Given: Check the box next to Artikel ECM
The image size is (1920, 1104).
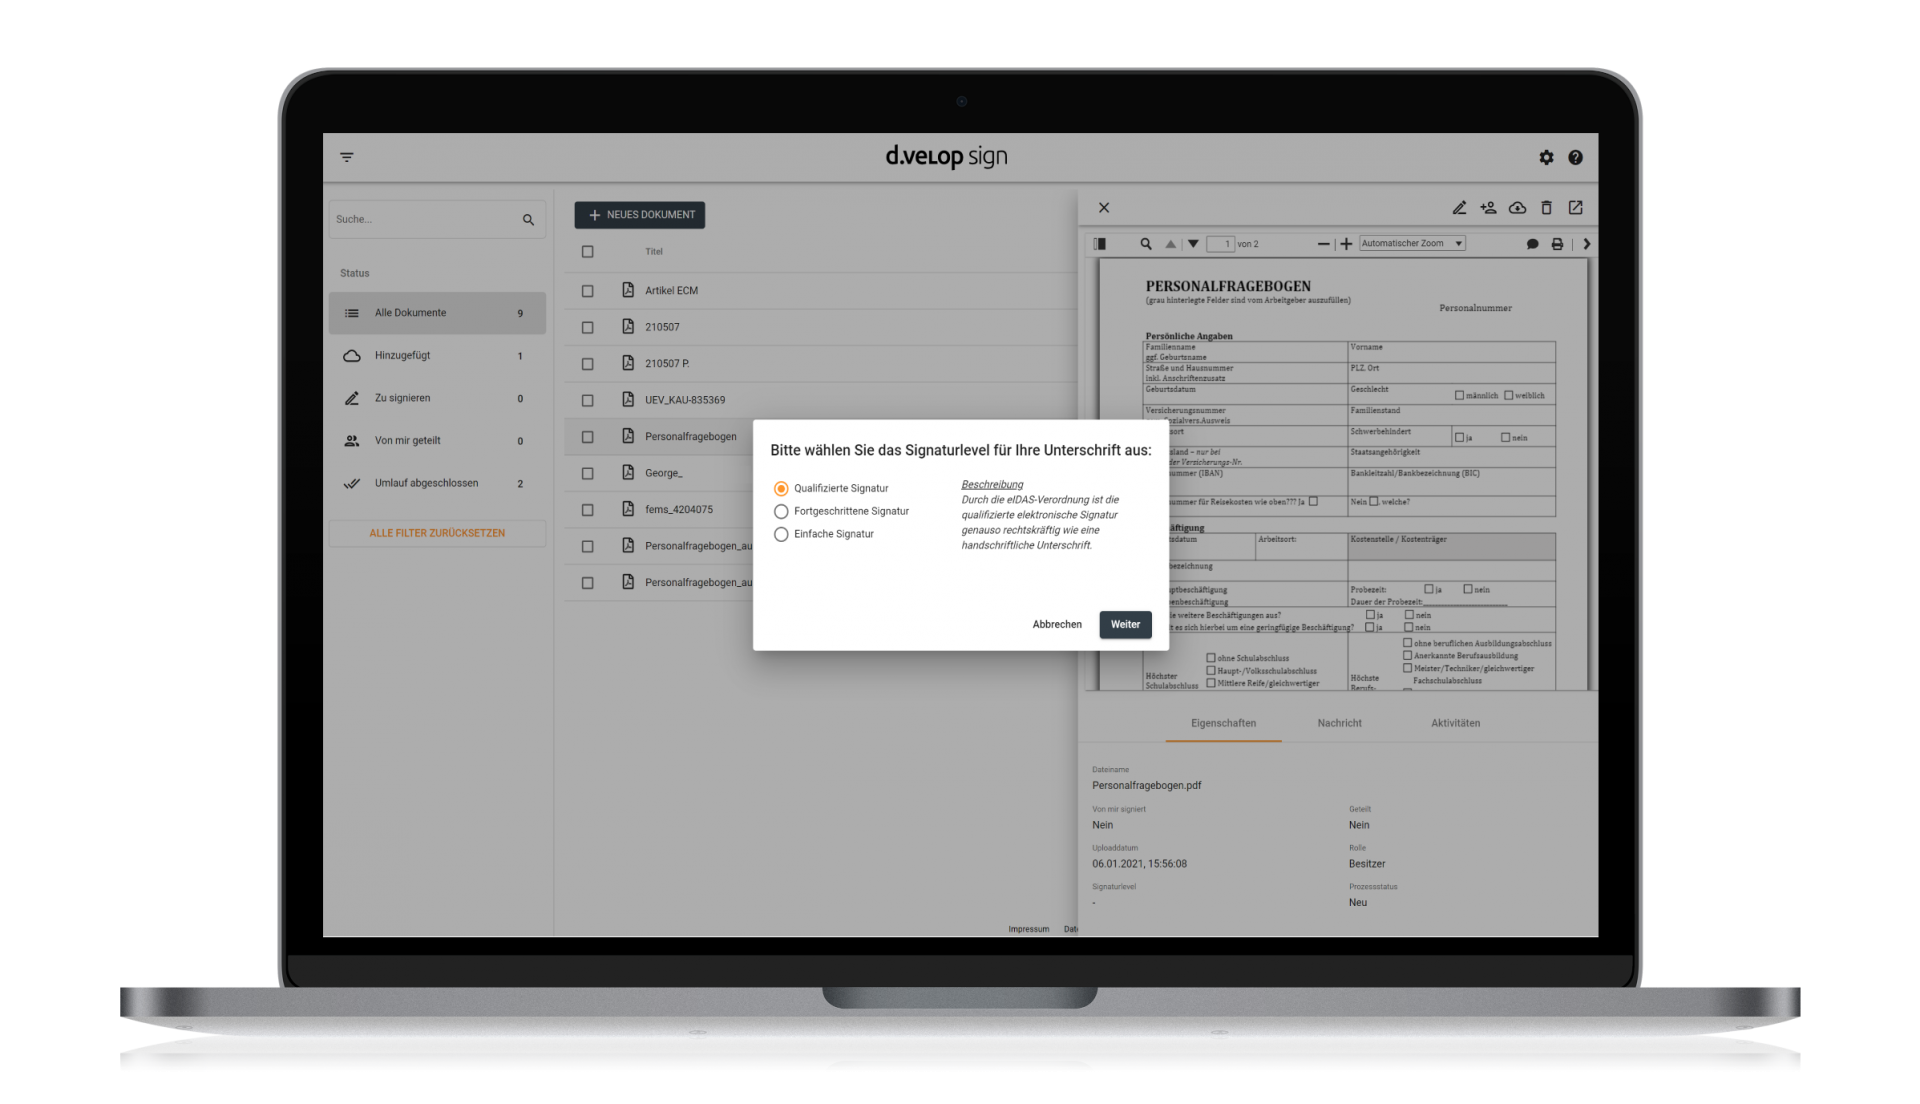Looking at the screenshot, I should 588,291.
